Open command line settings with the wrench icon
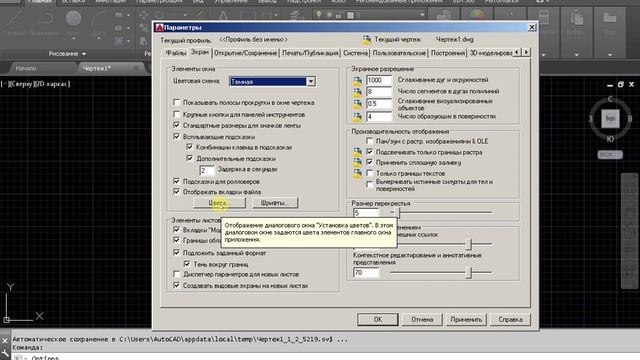The image size is (640, 360). coord(4,353)
